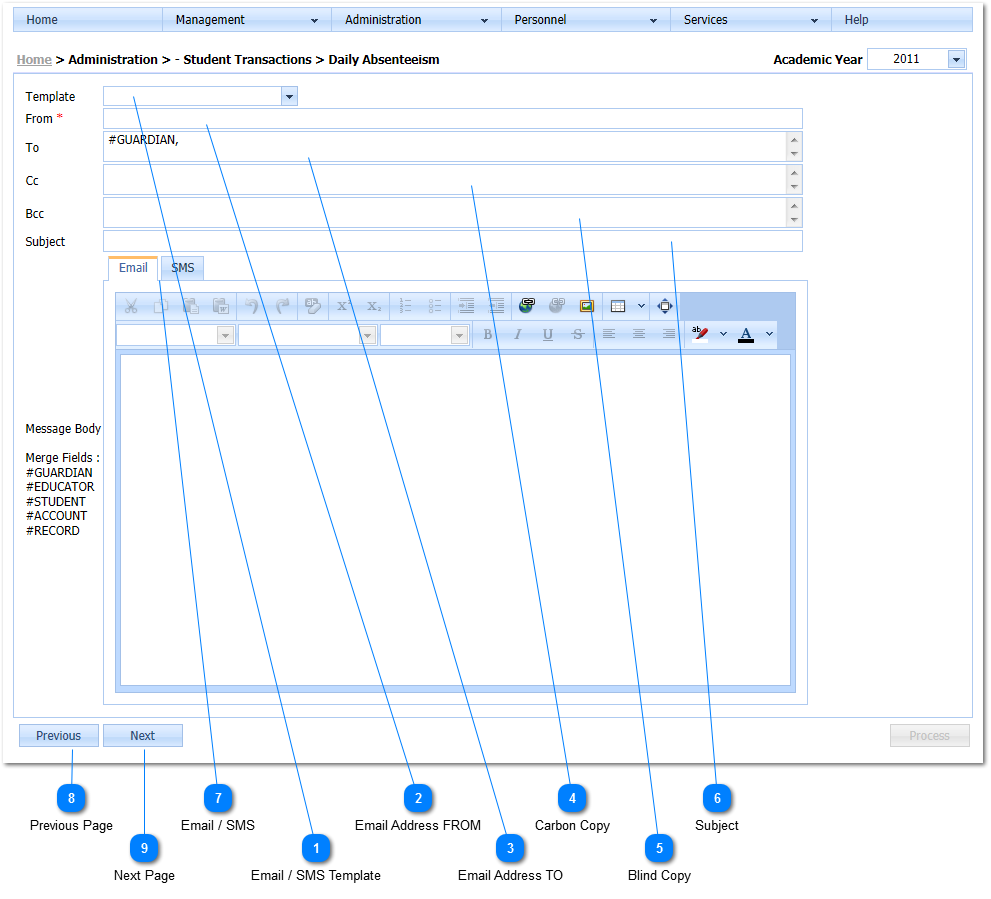Align text center
991x899 pixels.
(x=639, y=334)
